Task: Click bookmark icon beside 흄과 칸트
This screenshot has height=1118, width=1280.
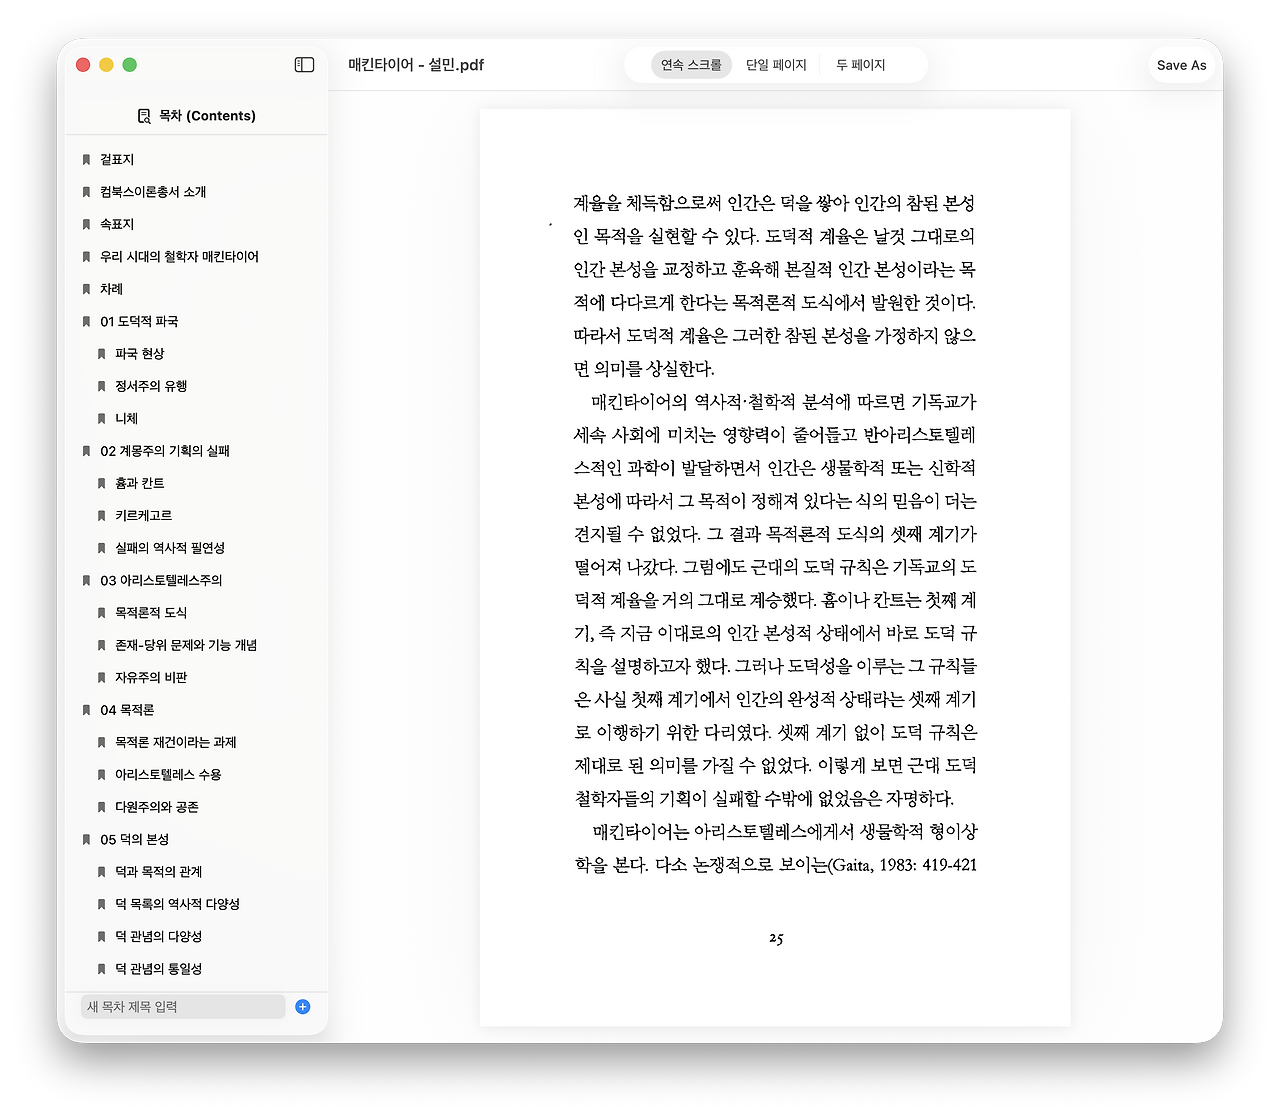Action: pos(101,483)
